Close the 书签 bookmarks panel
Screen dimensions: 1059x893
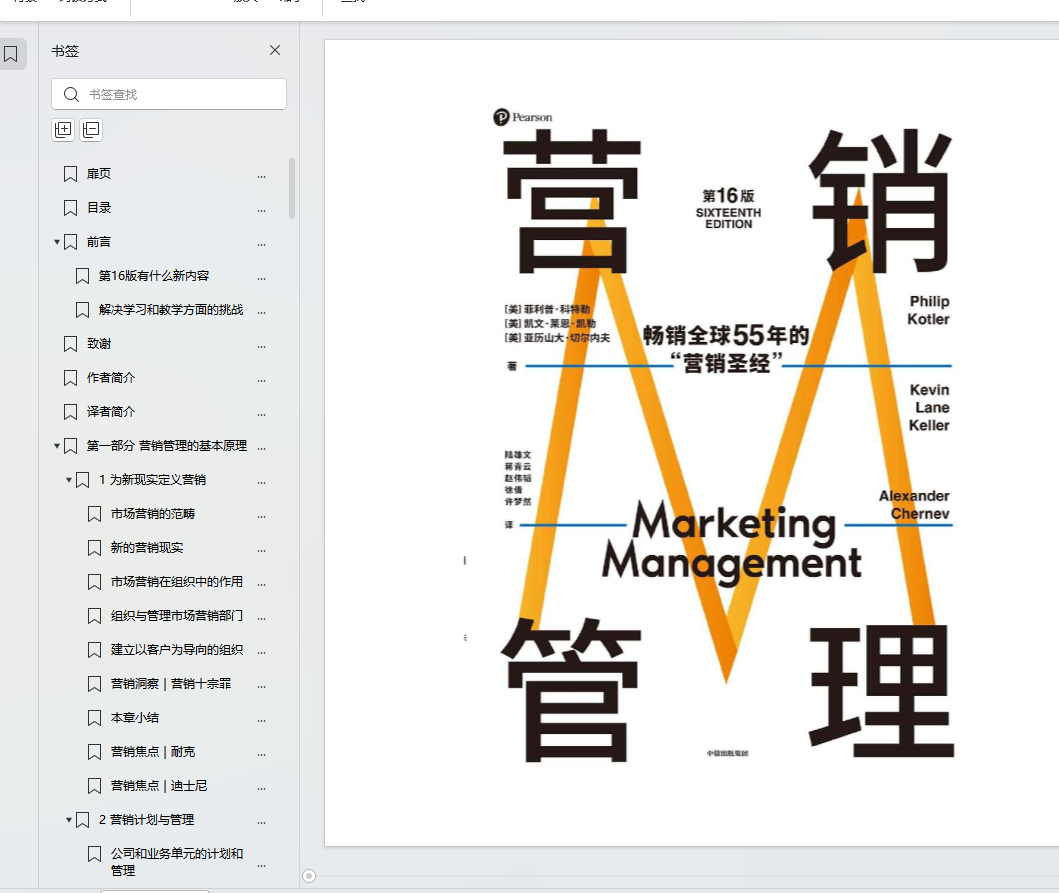click(275, 50)
